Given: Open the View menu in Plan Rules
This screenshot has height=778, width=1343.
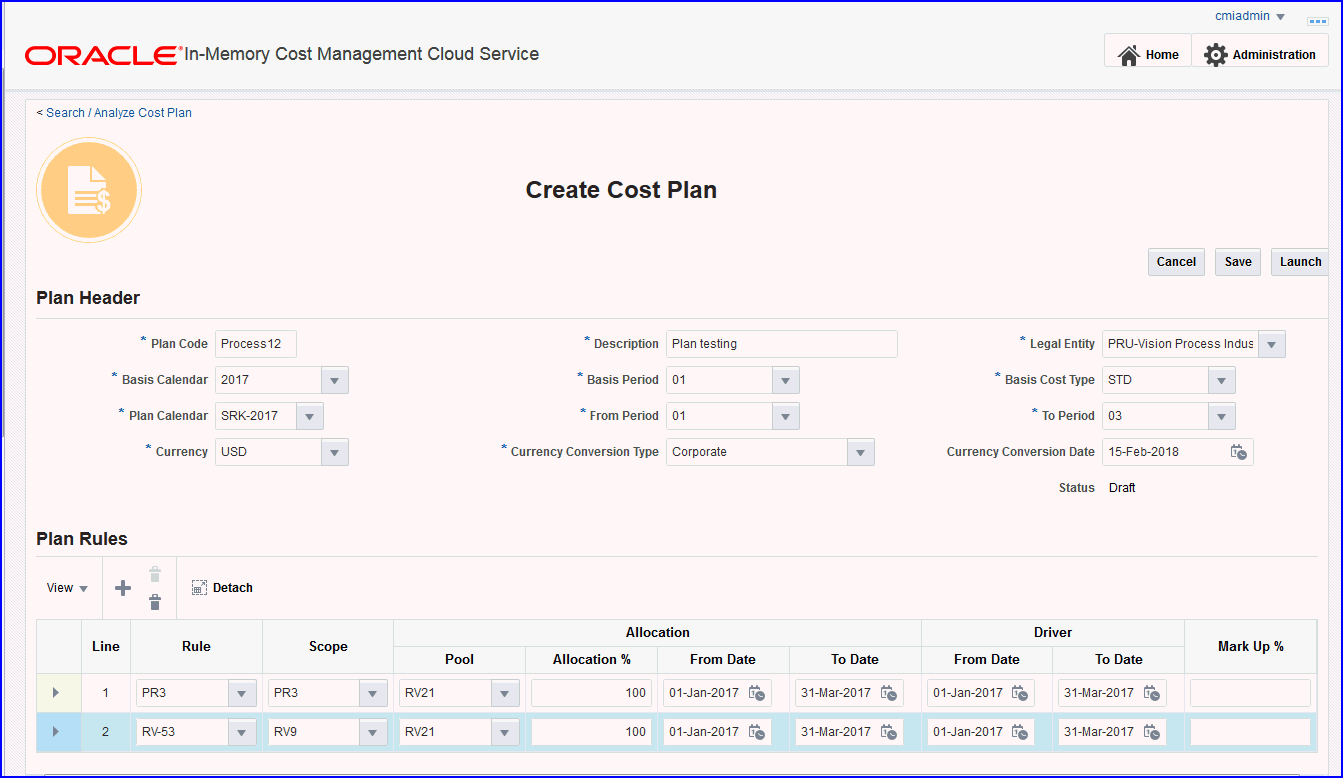Looking at the screenshot, I should click(68, 588).
